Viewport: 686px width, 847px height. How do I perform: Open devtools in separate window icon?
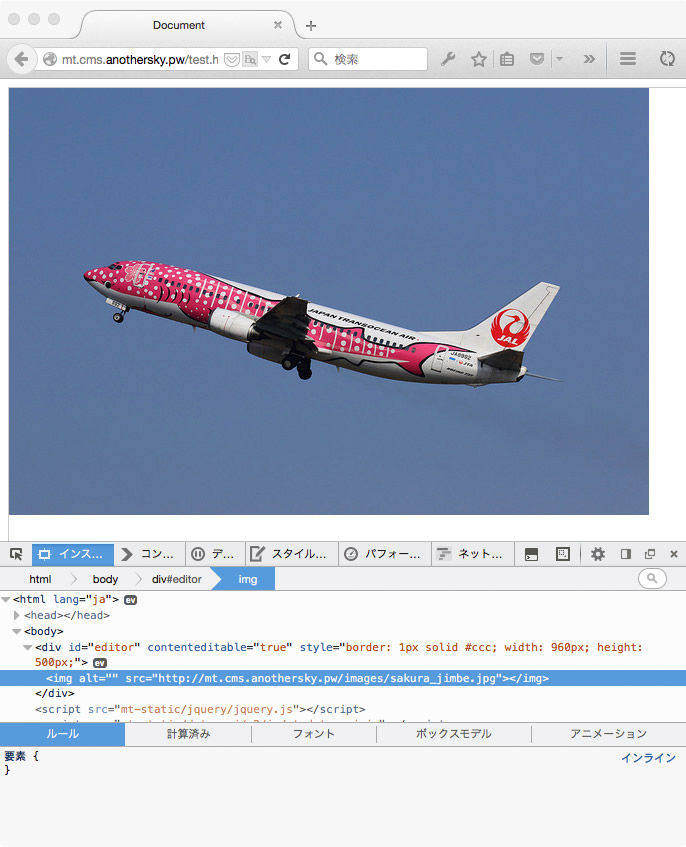click(650, 554)
